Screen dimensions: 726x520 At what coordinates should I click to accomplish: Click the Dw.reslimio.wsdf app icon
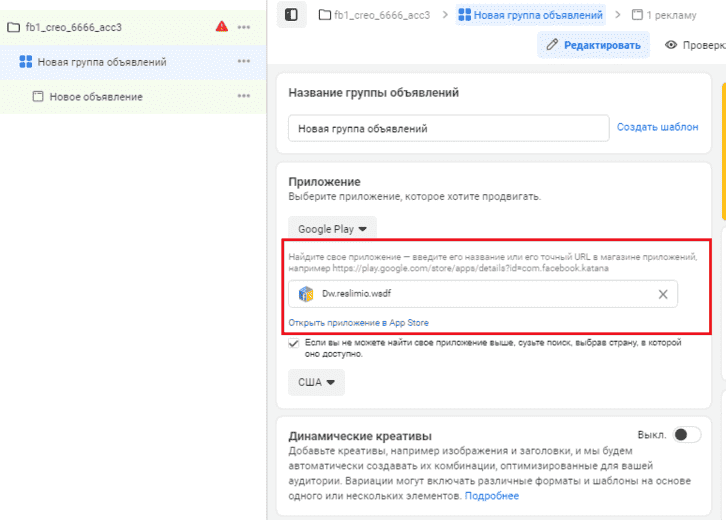point(306,294)
